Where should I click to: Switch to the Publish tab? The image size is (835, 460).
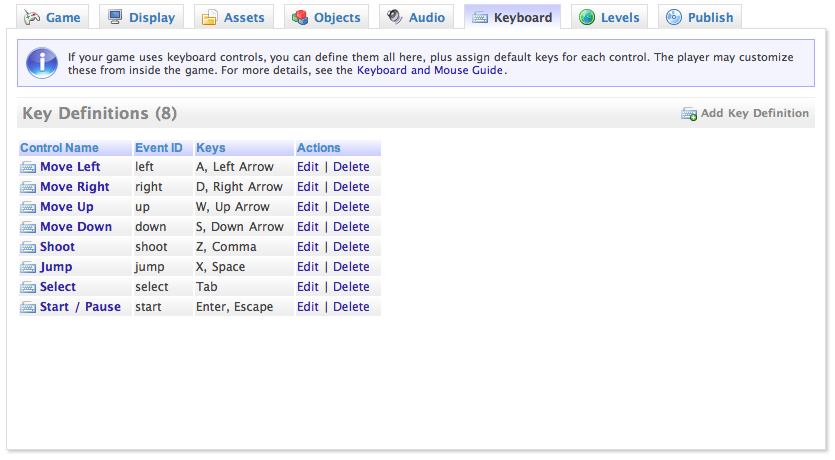tap(700, 17)
